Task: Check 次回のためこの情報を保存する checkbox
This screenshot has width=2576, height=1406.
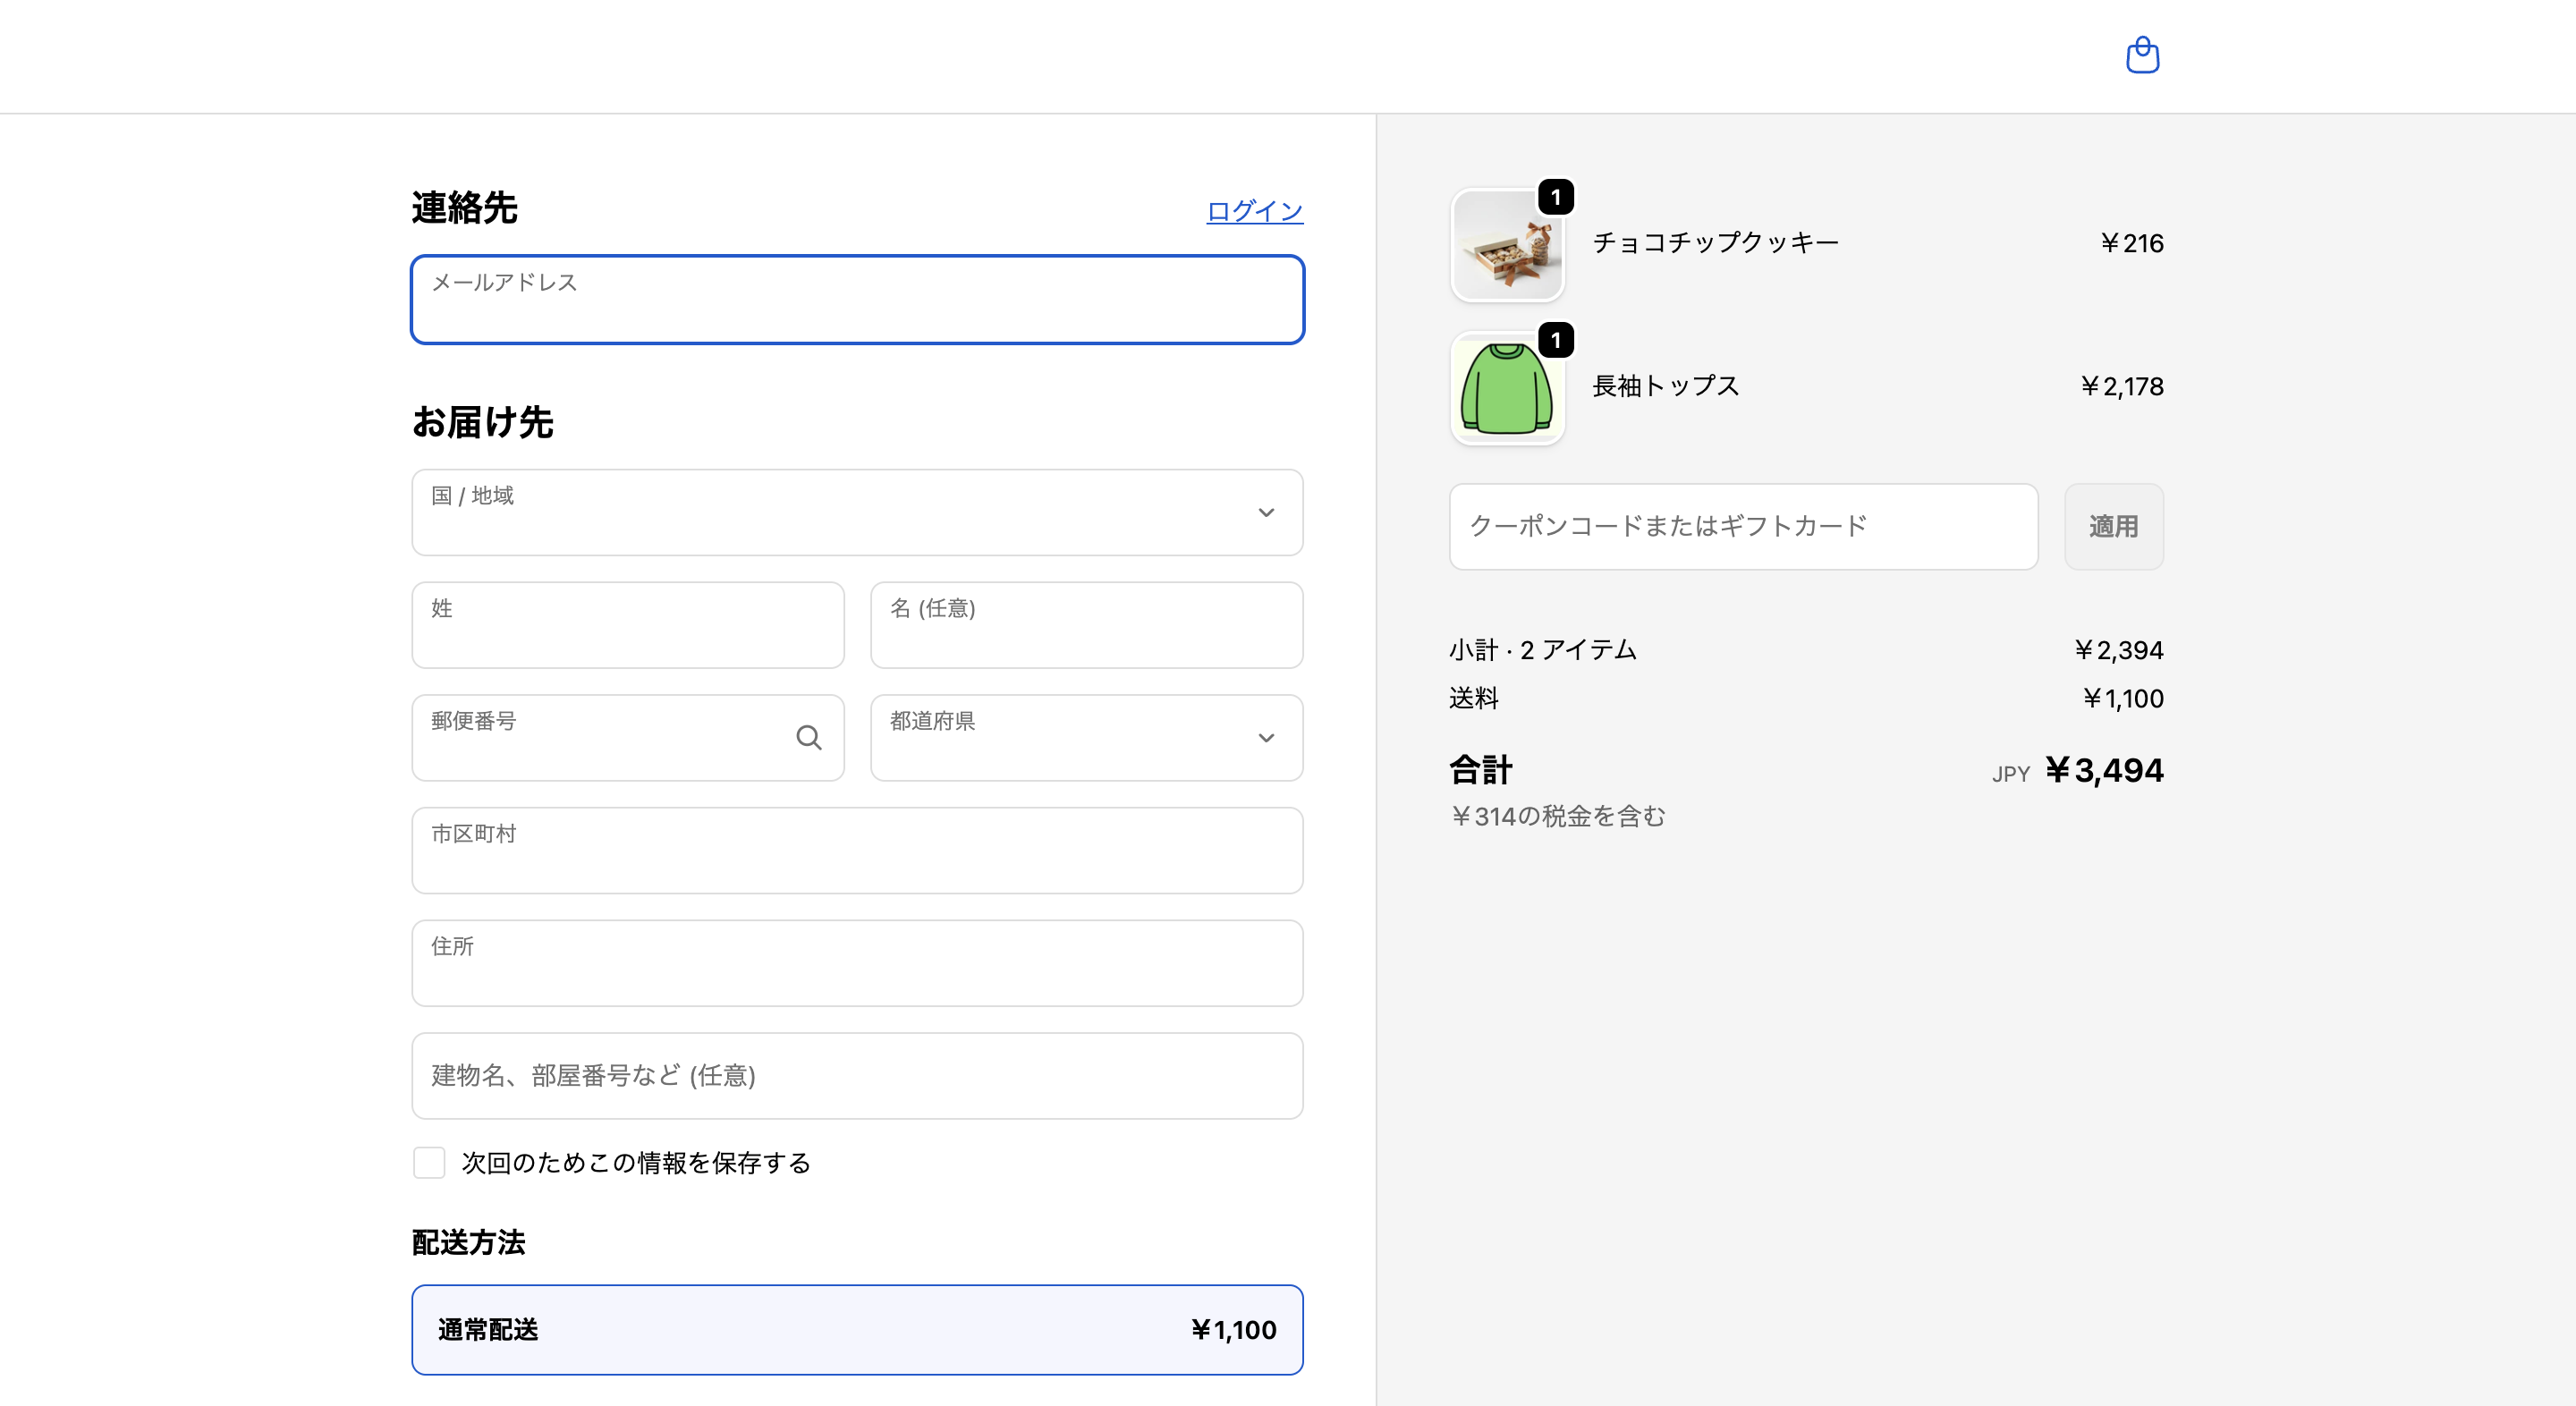Action: [429, 1163]
